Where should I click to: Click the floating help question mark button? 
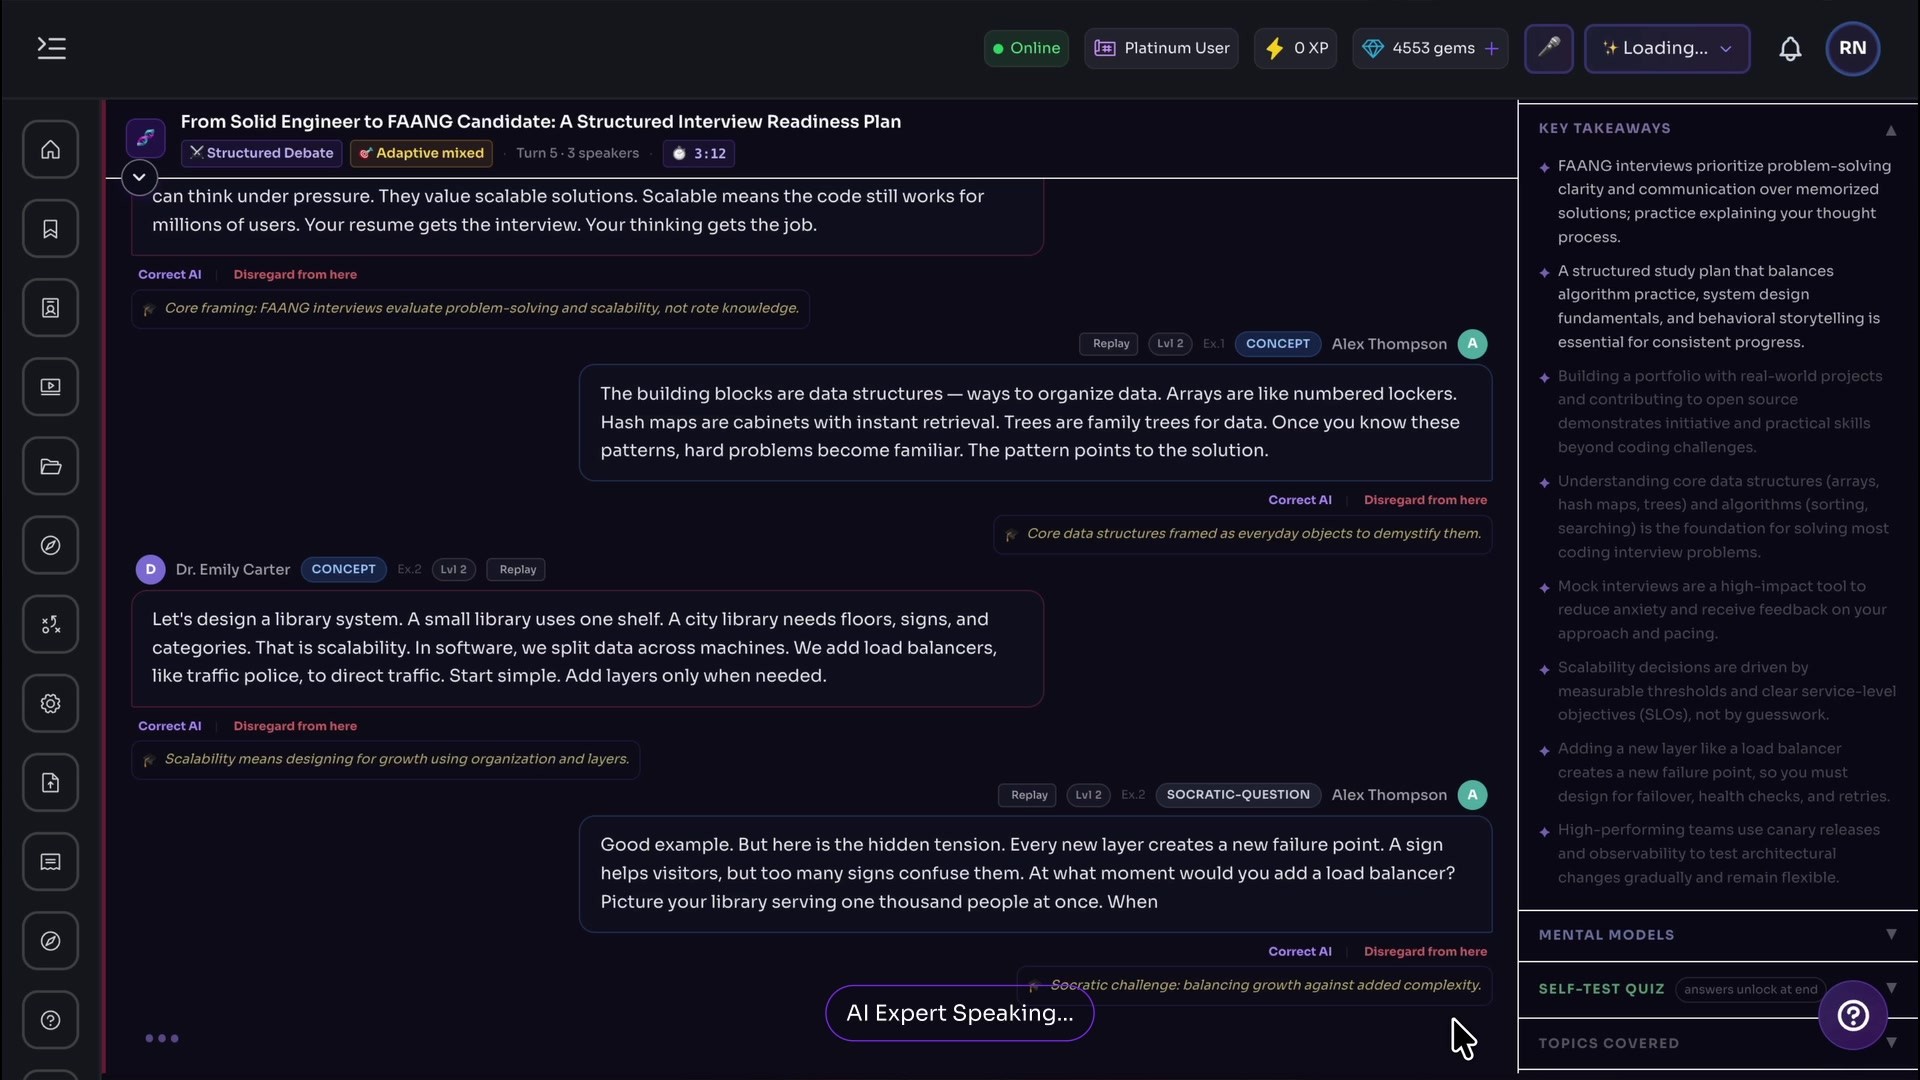point(1852,1015)
